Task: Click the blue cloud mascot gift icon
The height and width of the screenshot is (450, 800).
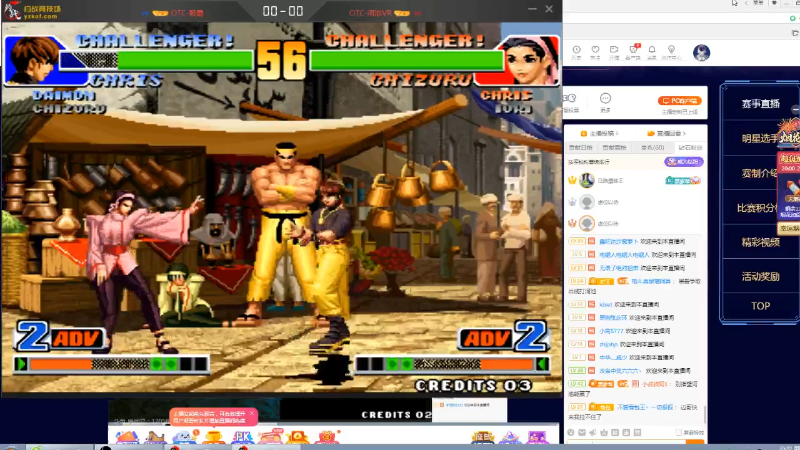Action: (x=185, y=437)
